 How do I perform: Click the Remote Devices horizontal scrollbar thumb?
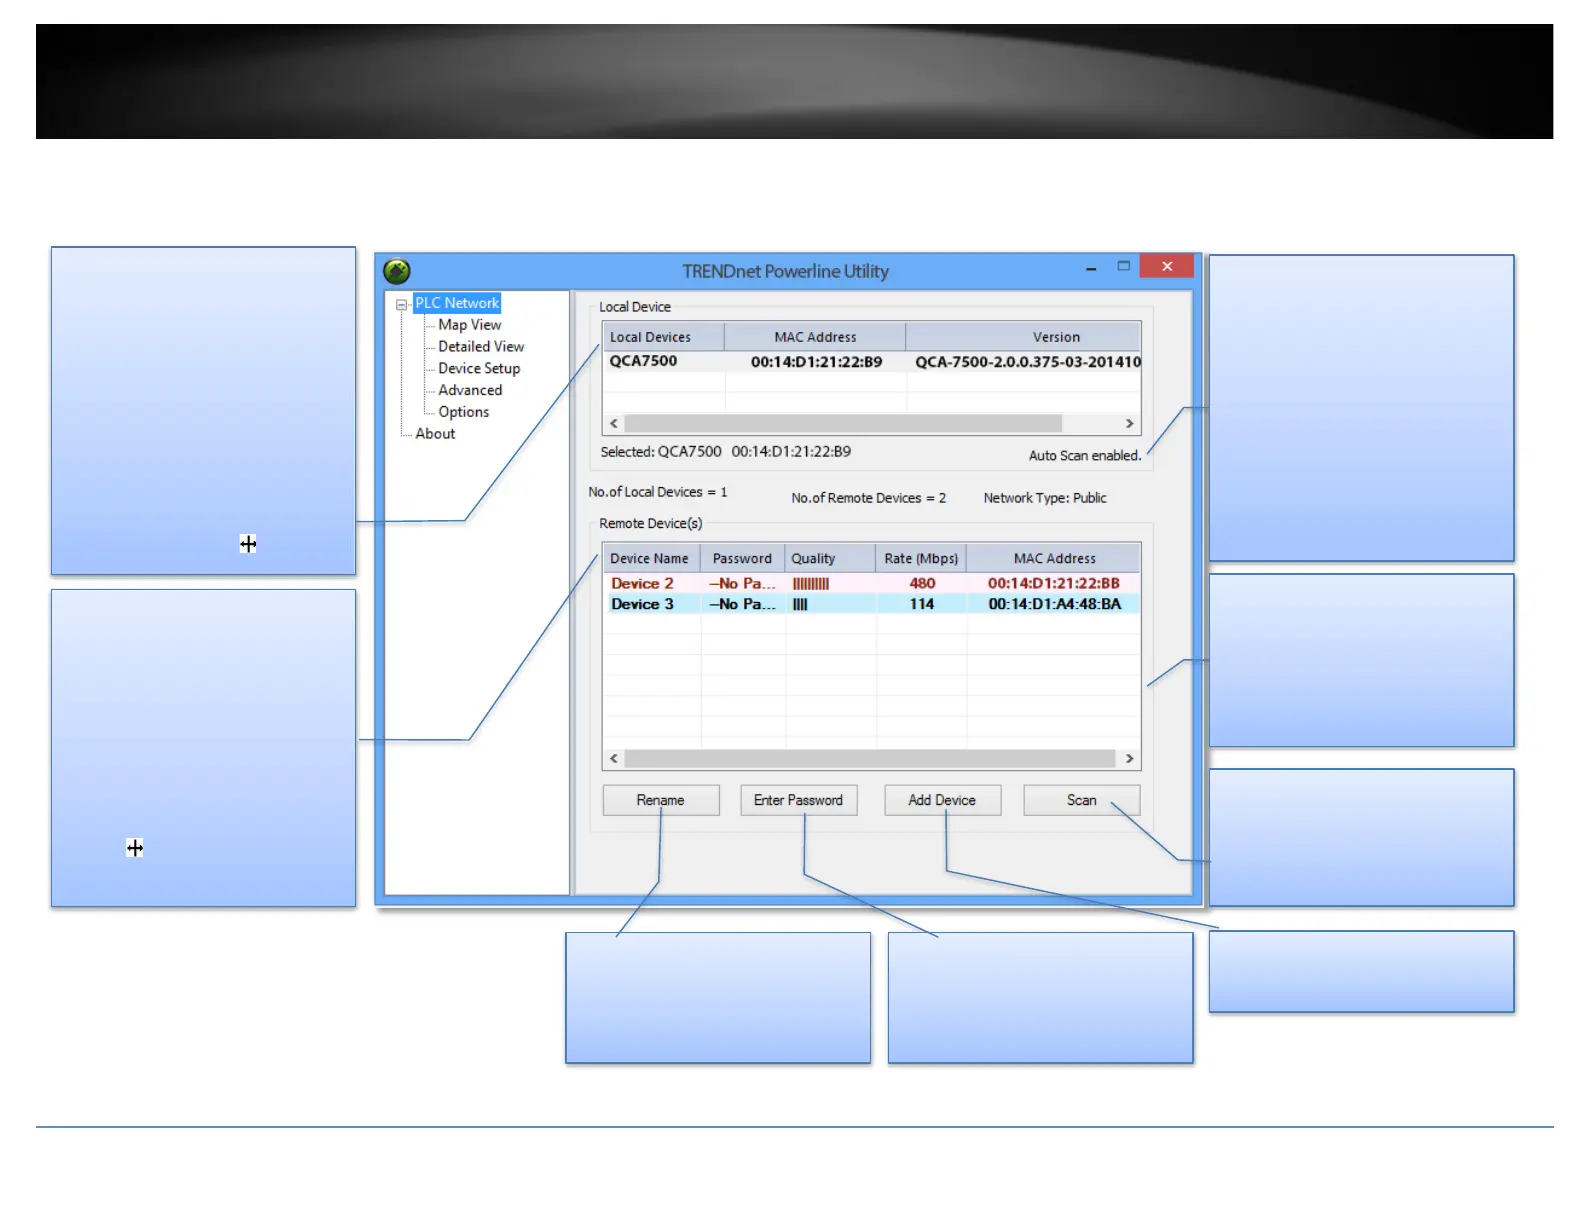tap(870, 759)
